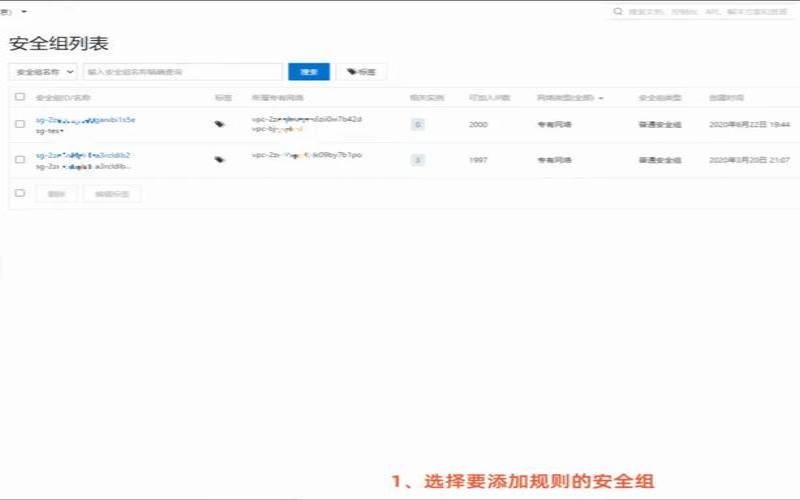This screenshot has height=500, width=800.
Task: Click the delete button below the table
Action: (56, 194)
